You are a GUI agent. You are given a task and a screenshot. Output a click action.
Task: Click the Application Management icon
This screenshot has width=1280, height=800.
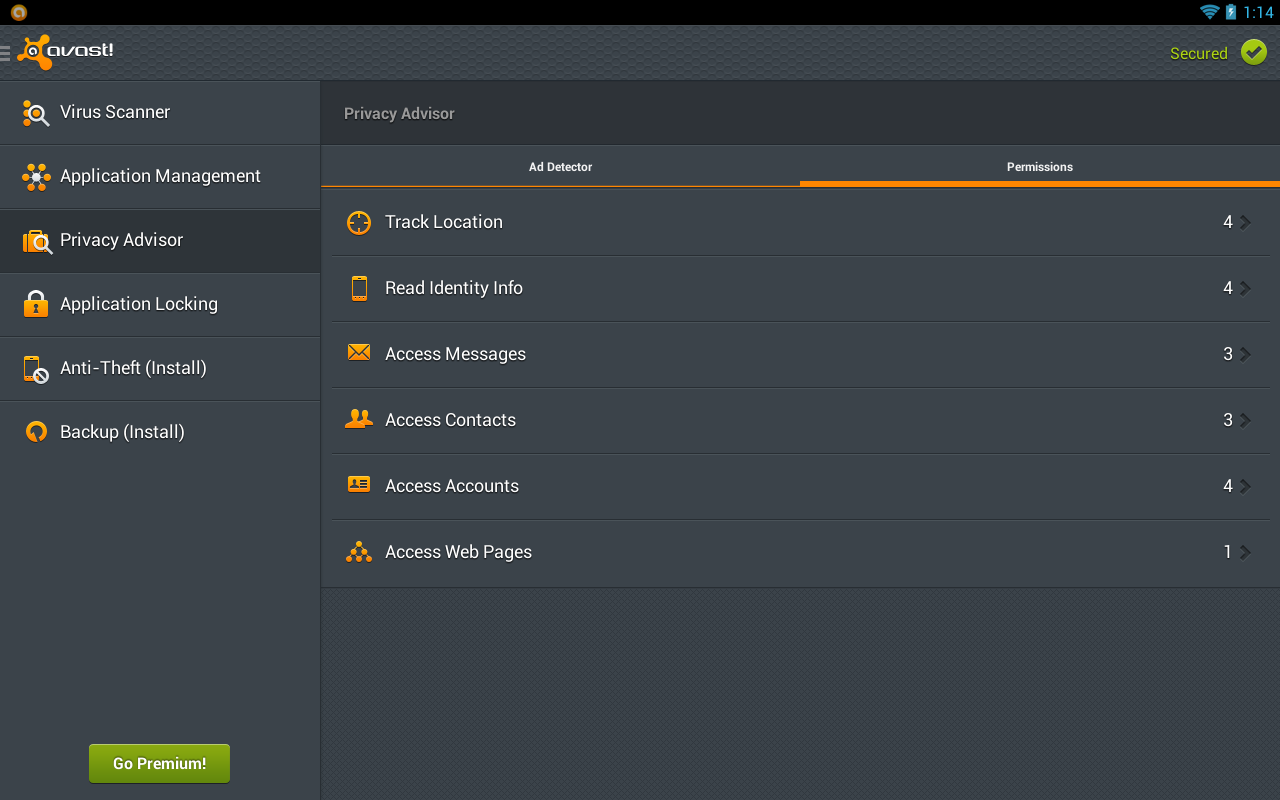[x=36, y=177]
